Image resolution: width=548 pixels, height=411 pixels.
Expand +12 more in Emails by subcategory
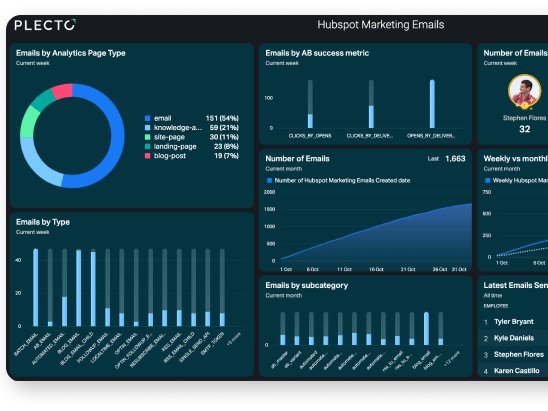click(452, 359)
